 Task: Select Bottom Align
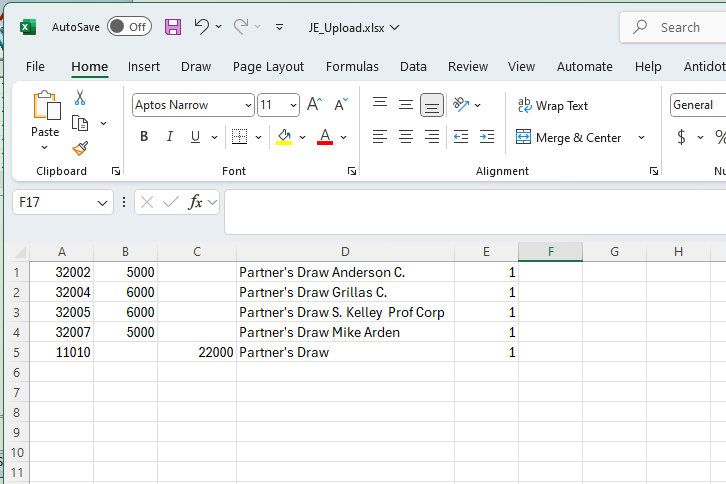[432, 105]
